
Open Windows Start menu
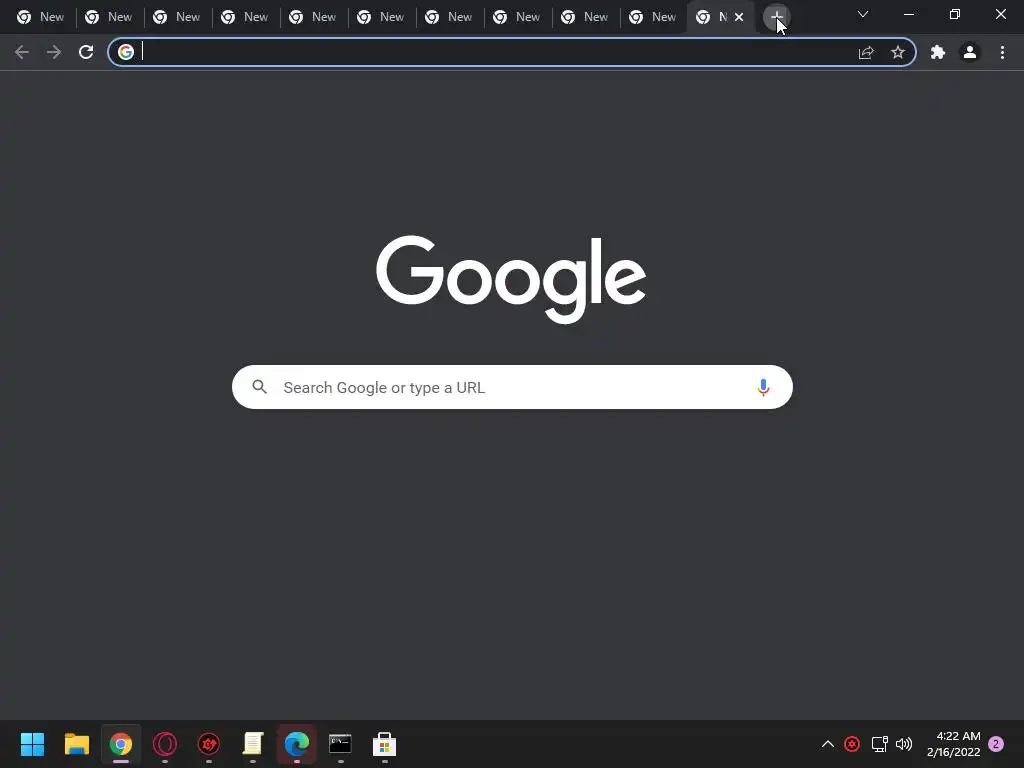(32, 744)
